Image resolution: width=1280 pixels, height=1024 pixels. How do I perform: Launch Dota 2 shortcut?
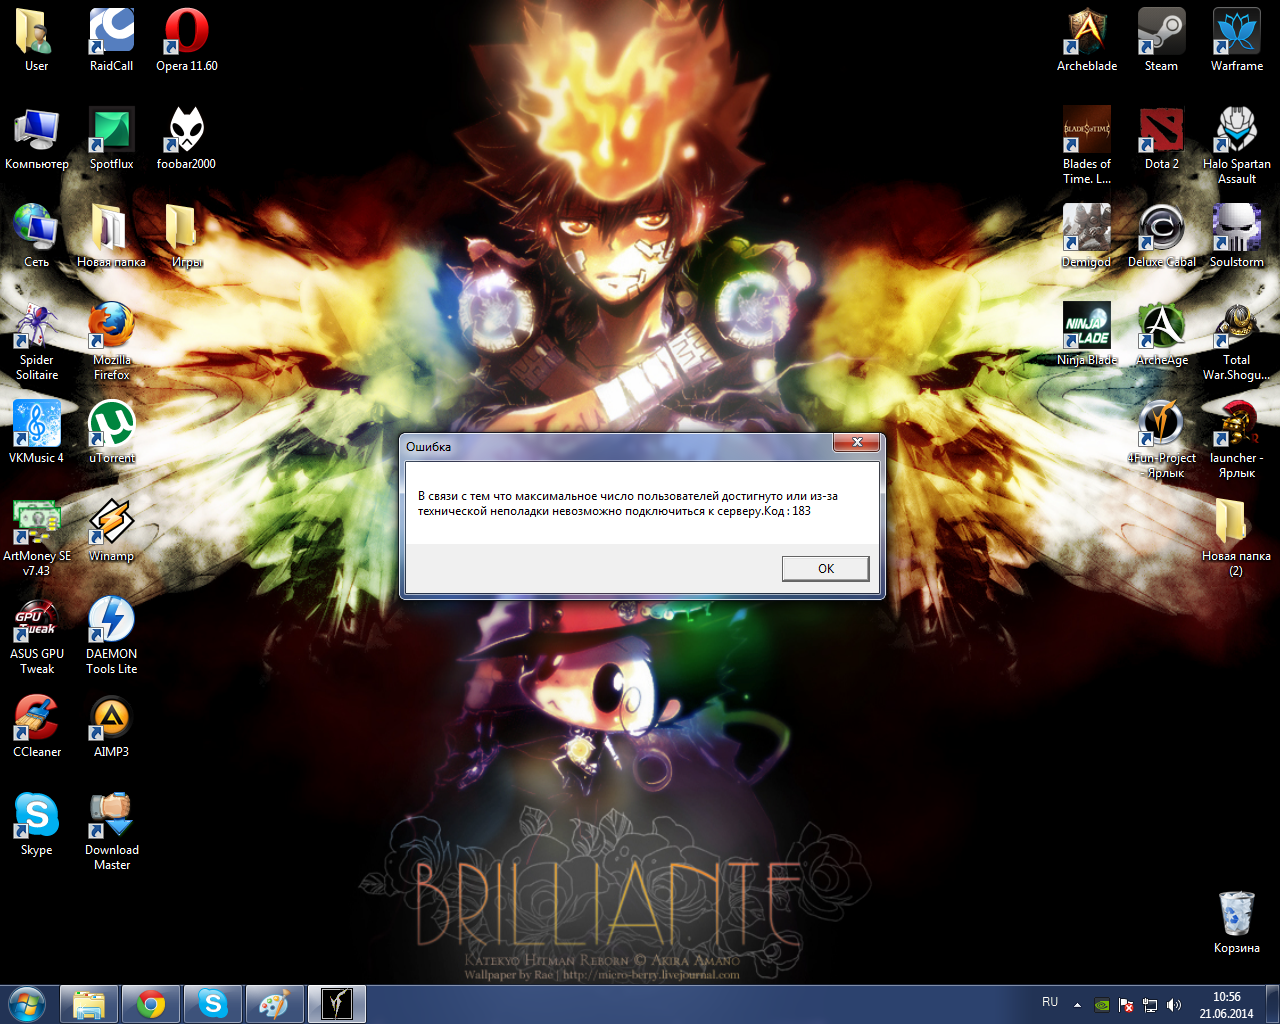pyautogui.click(x=1161, y=139)
